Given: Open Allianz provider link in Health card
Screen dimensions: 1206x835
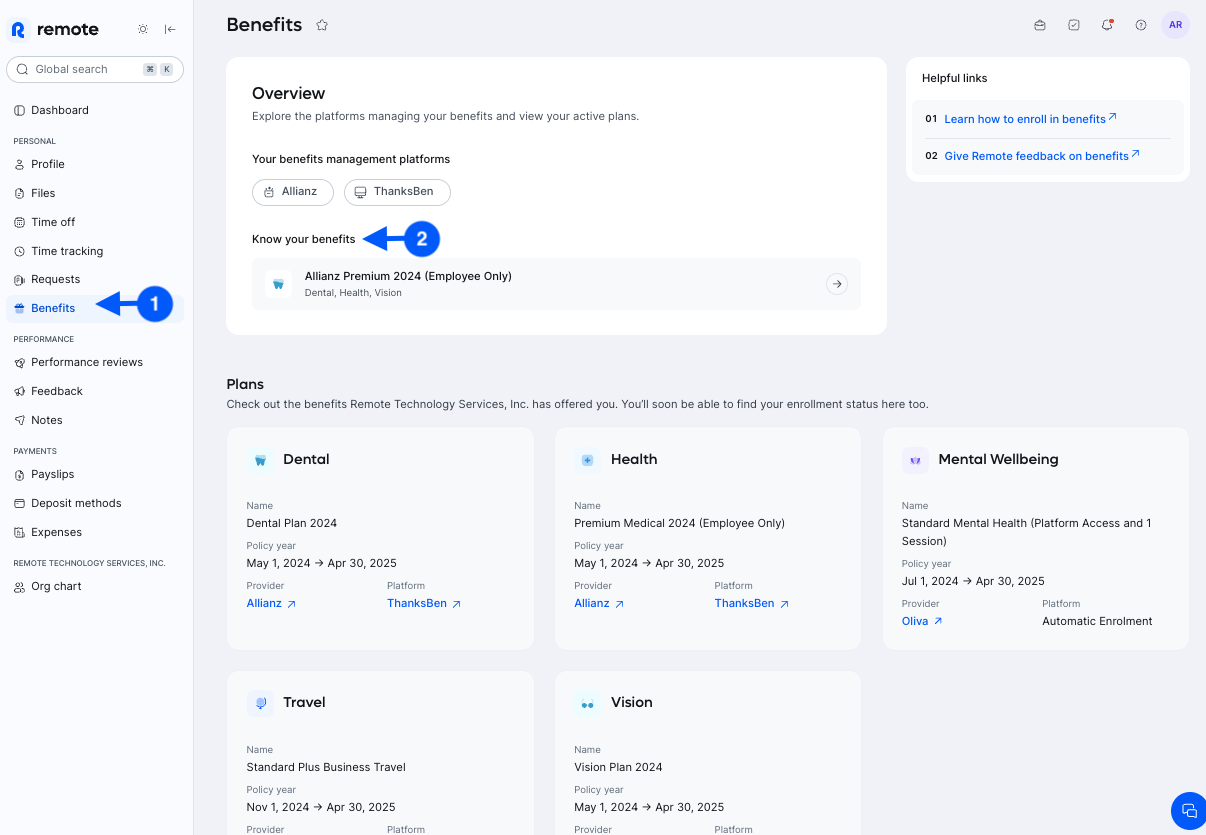Looking at the screenshot, I should (599, 604).
